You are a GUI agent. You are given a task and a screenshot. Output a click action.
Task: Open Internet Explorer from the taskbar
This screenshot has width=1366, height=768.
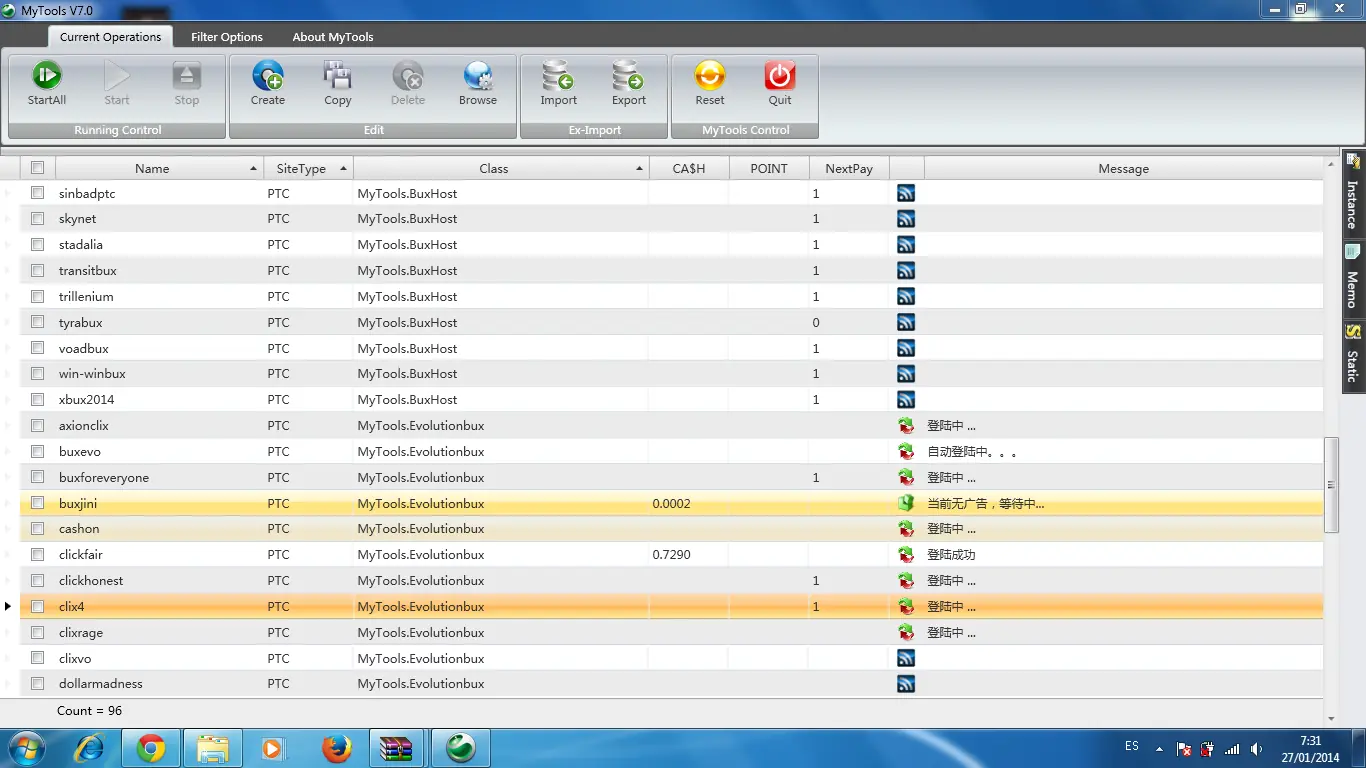pyautogui.click(x=90, y=748)
